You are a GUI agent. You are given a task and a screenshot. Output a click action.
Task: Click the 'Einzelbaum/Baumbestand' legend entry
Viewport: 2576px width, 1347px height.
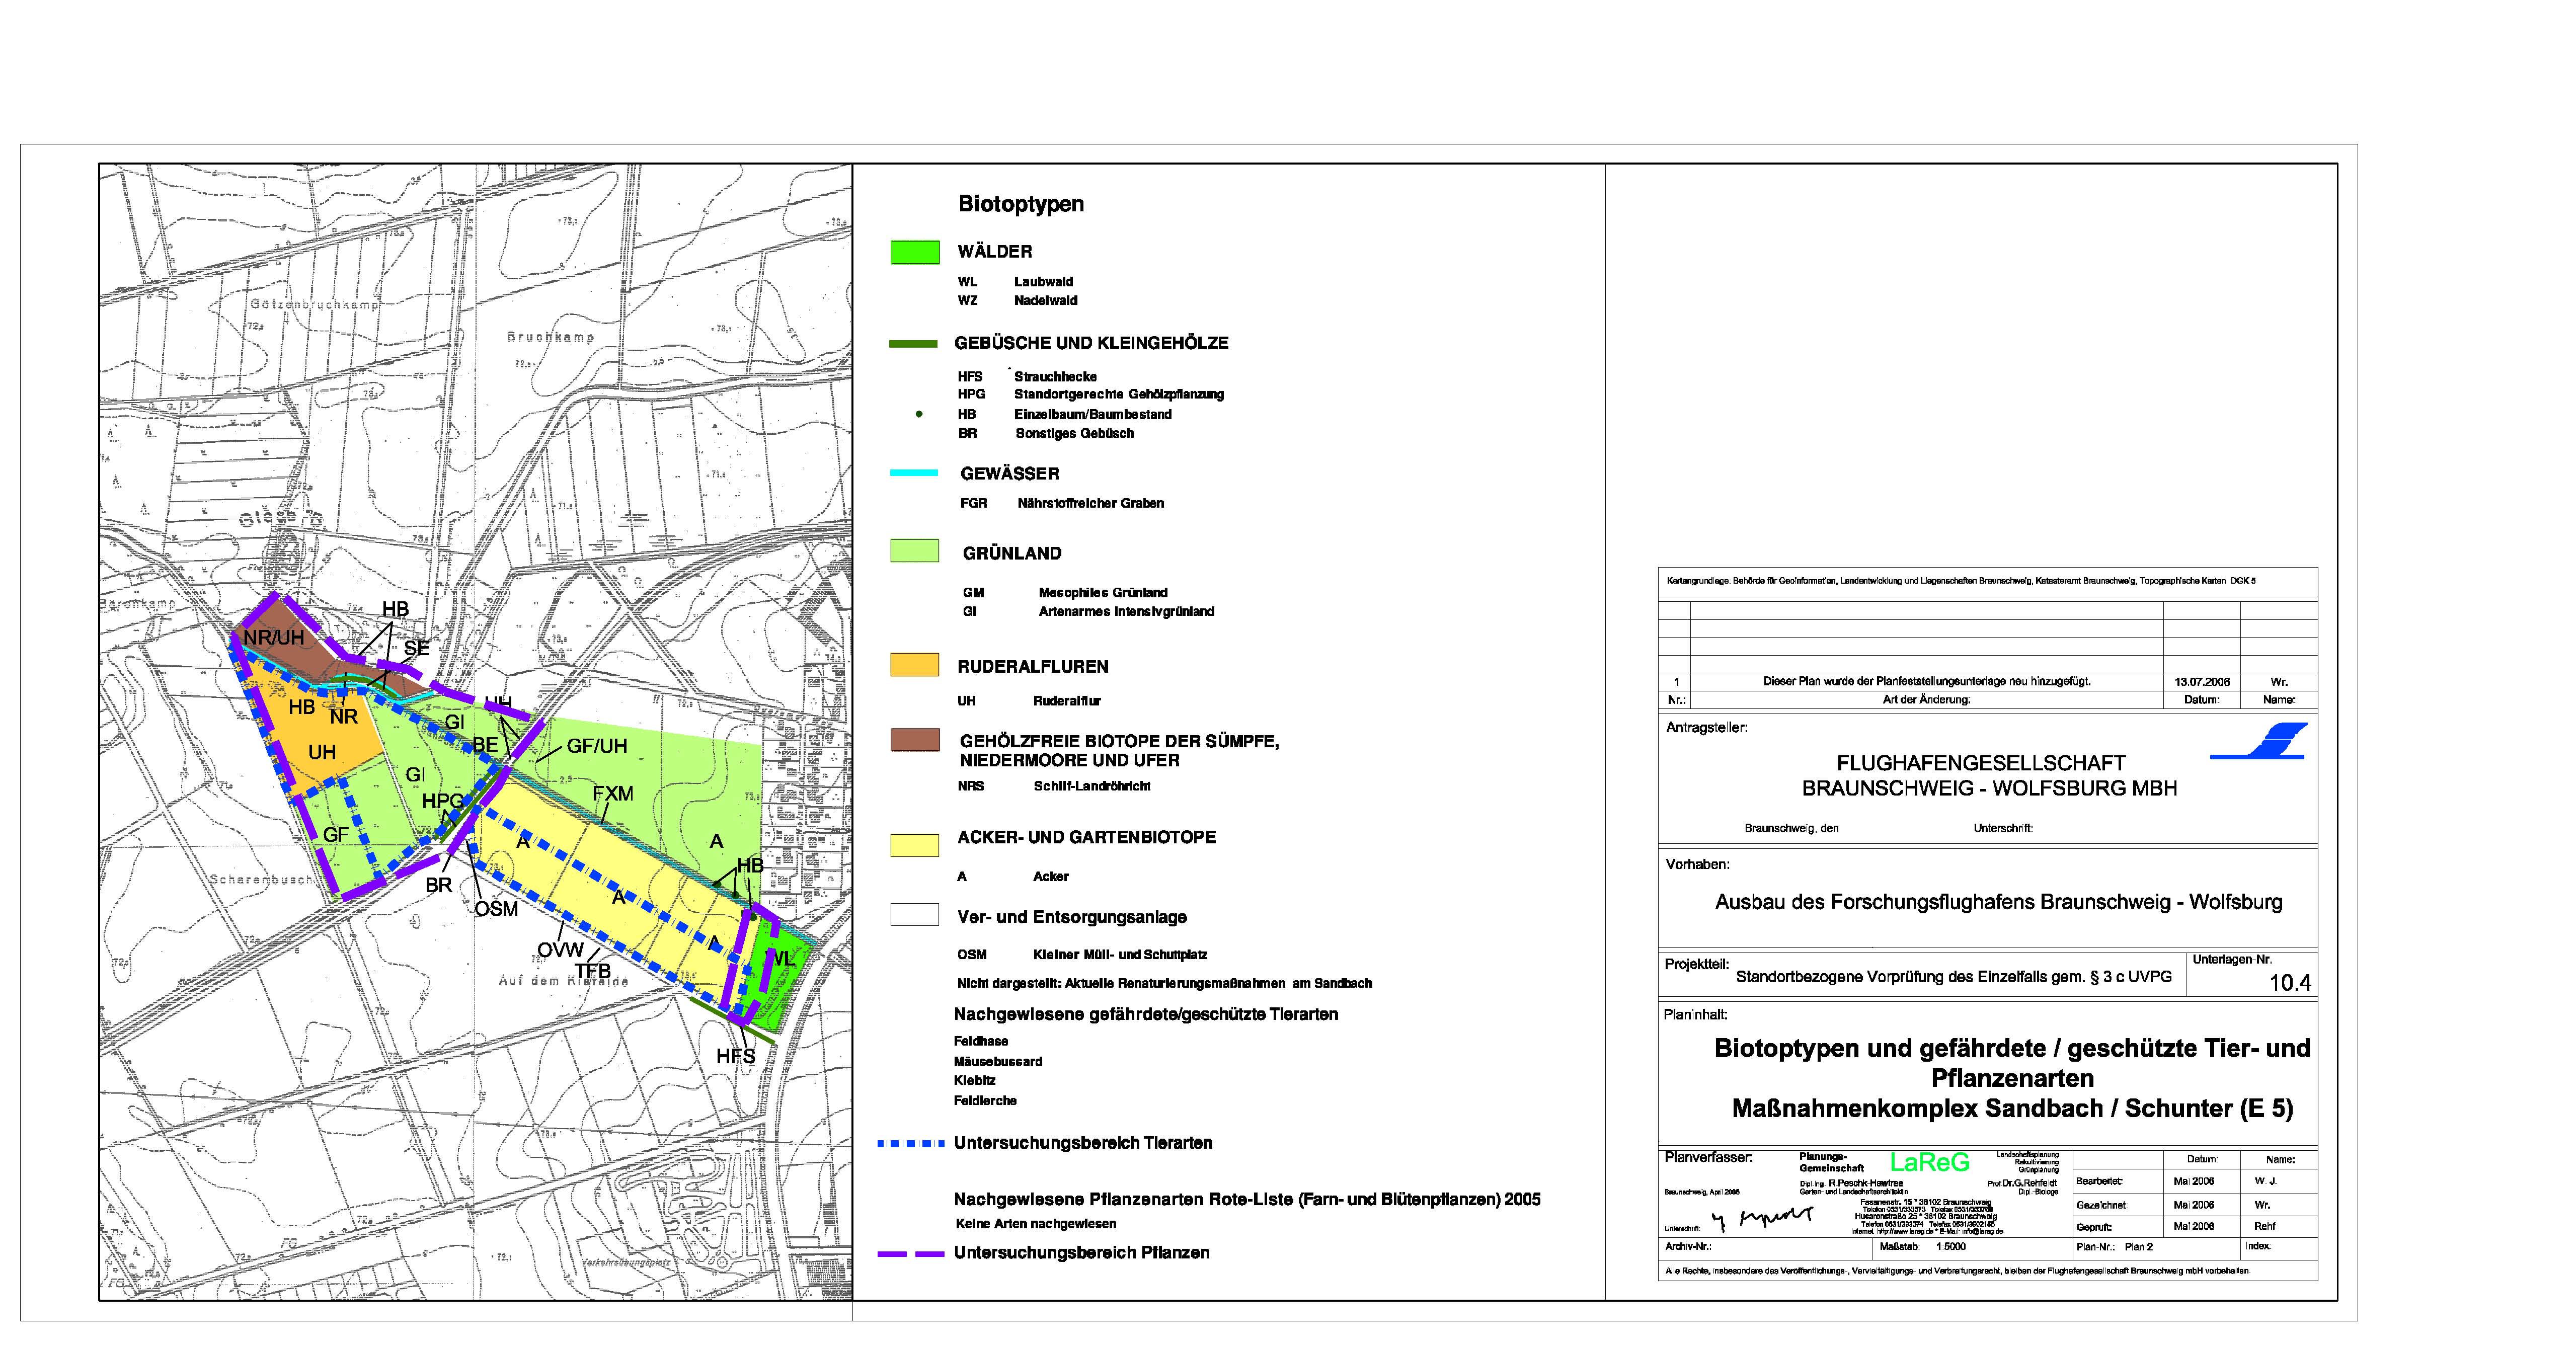[x=1093, y=414]
